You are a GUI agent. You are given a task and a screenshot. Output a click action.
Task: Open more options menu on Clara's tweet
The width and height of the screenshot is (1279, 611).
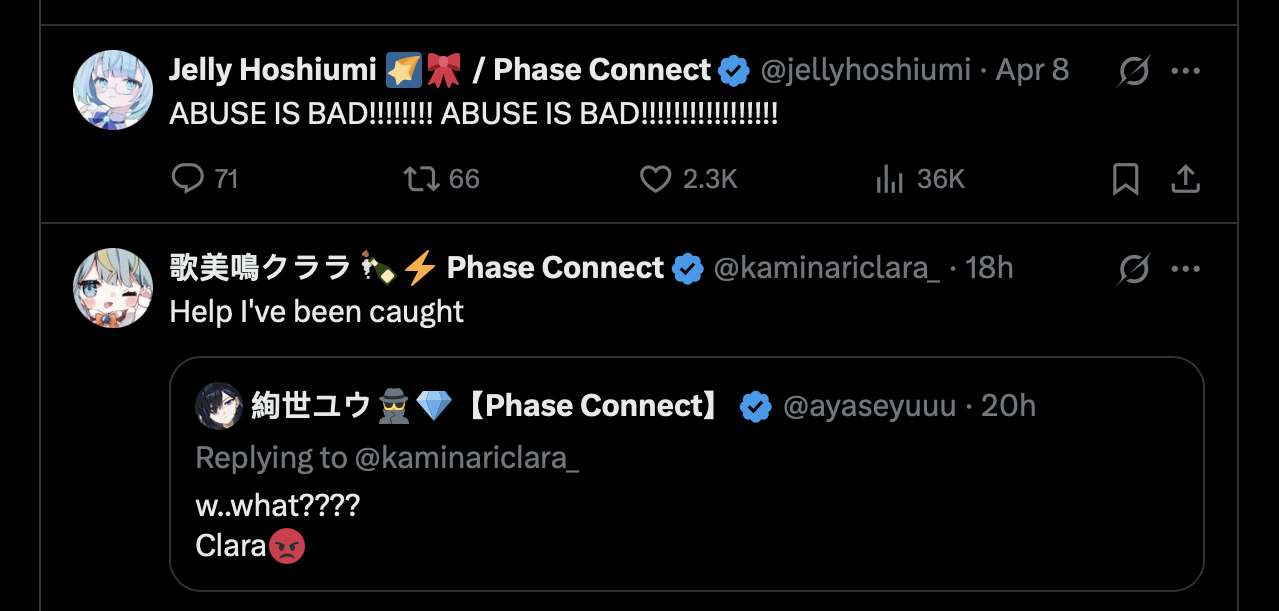(x=1185, y=268)
